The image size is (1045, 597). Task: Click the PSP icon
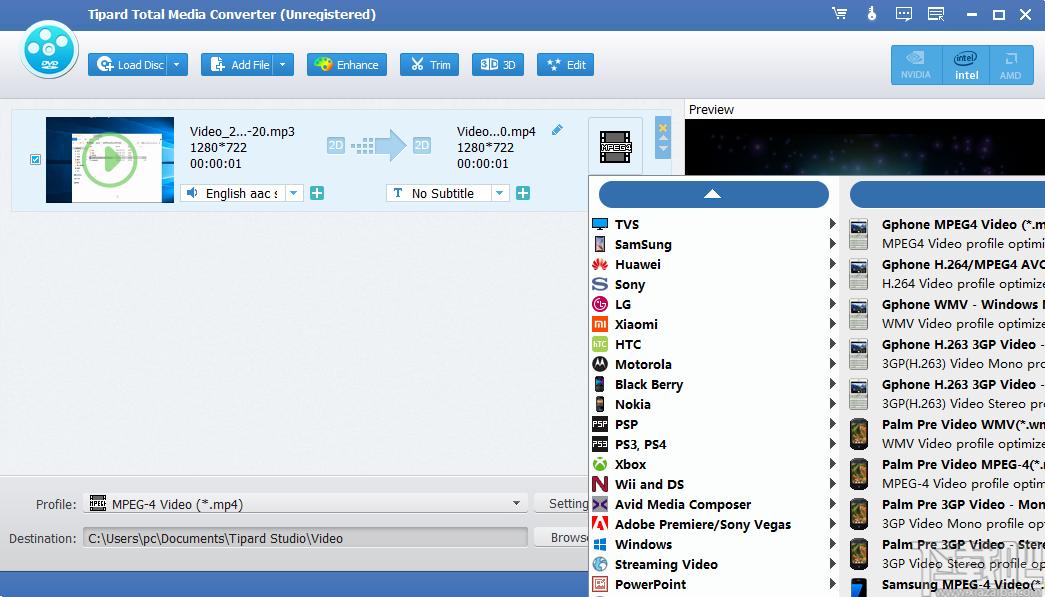click(x=600, y=424)
